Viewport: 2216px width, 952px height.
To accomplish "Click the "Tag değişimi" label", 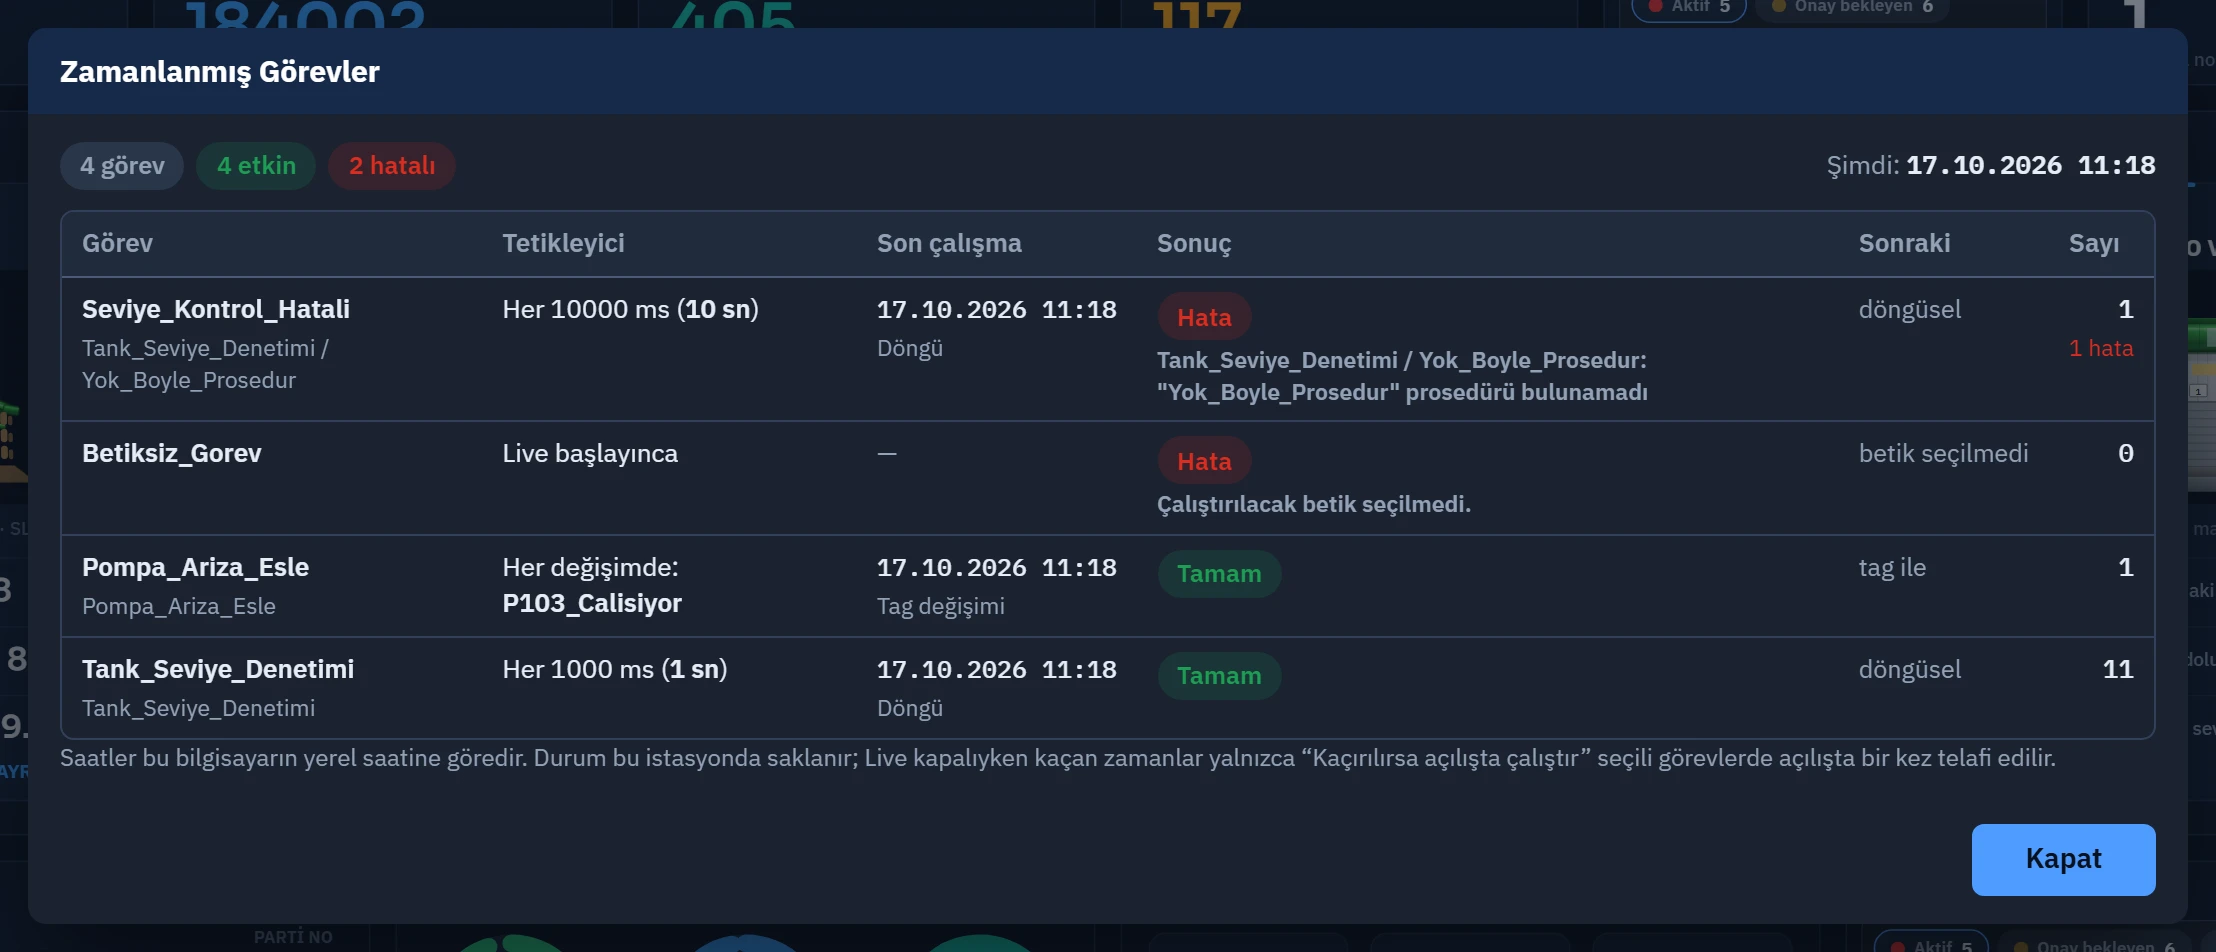I will [941, 607].
